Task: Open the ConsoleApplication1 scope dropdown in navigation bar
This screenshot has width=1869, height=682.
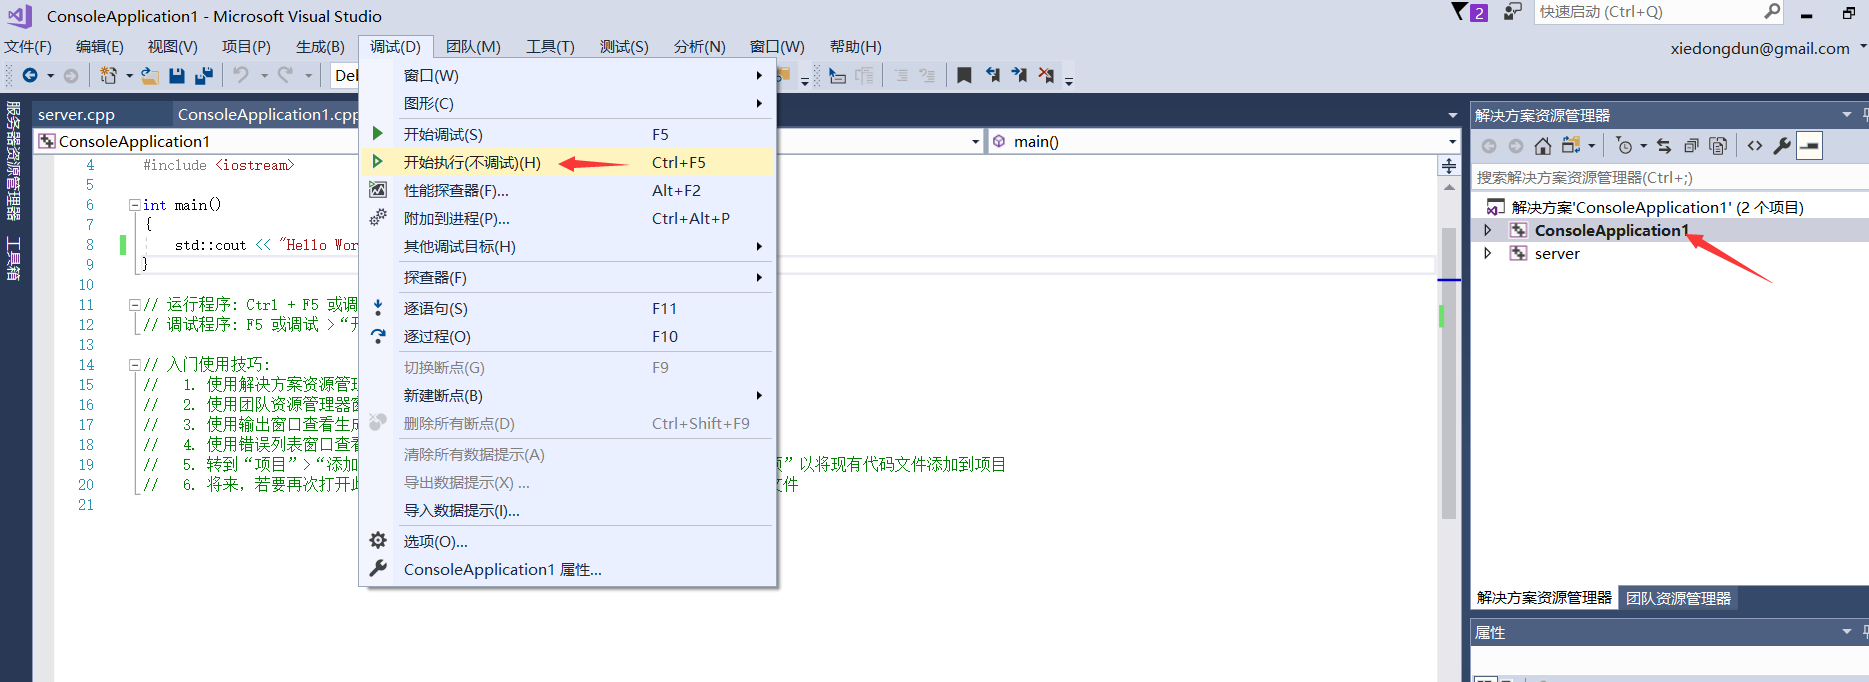Action: pos(975,142)
